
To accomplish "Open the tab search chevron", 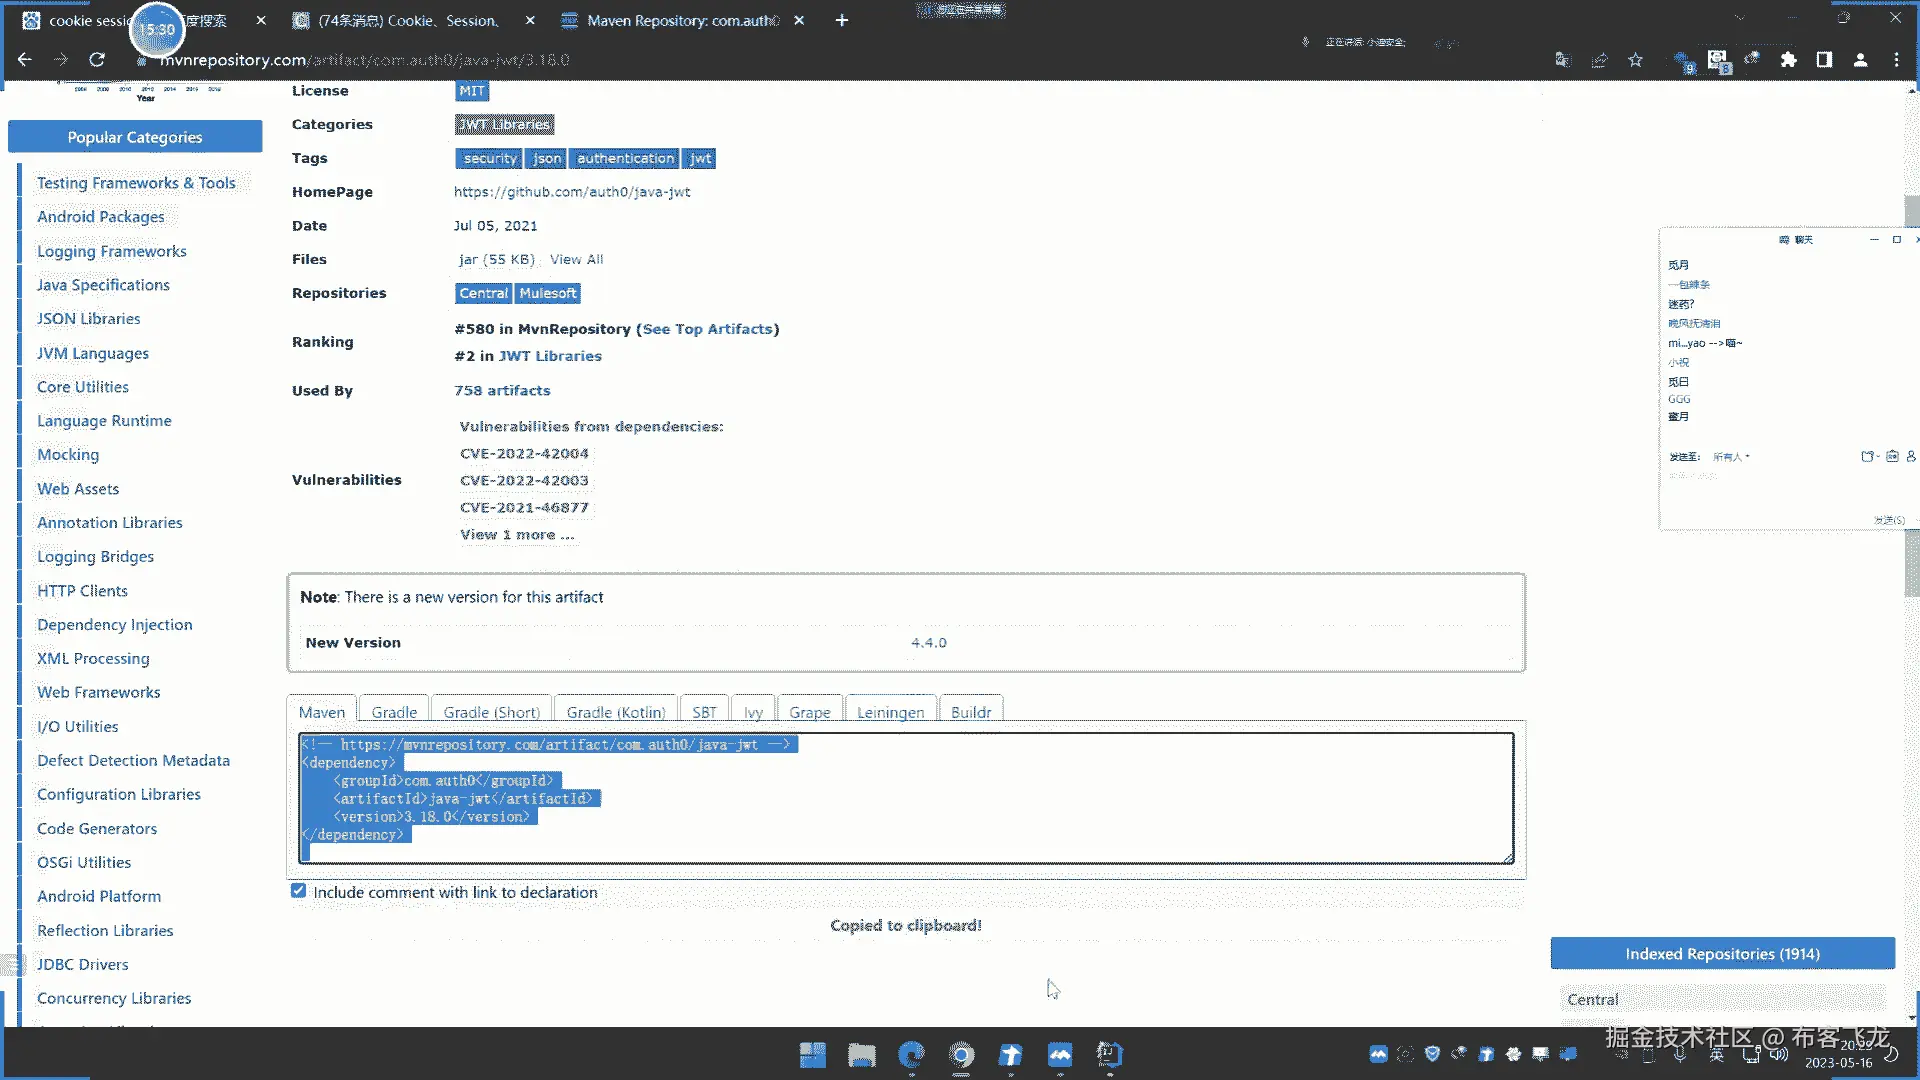I will pos(1739,19).
